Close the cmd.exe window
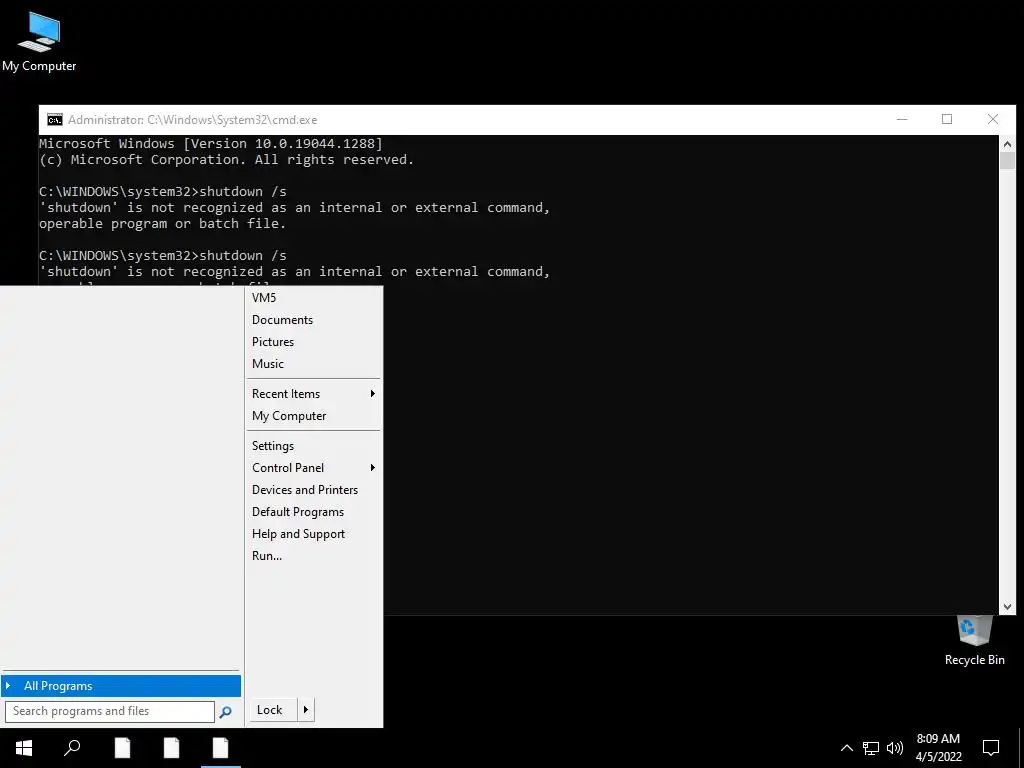1024x768 pixels. pos(993,120)
